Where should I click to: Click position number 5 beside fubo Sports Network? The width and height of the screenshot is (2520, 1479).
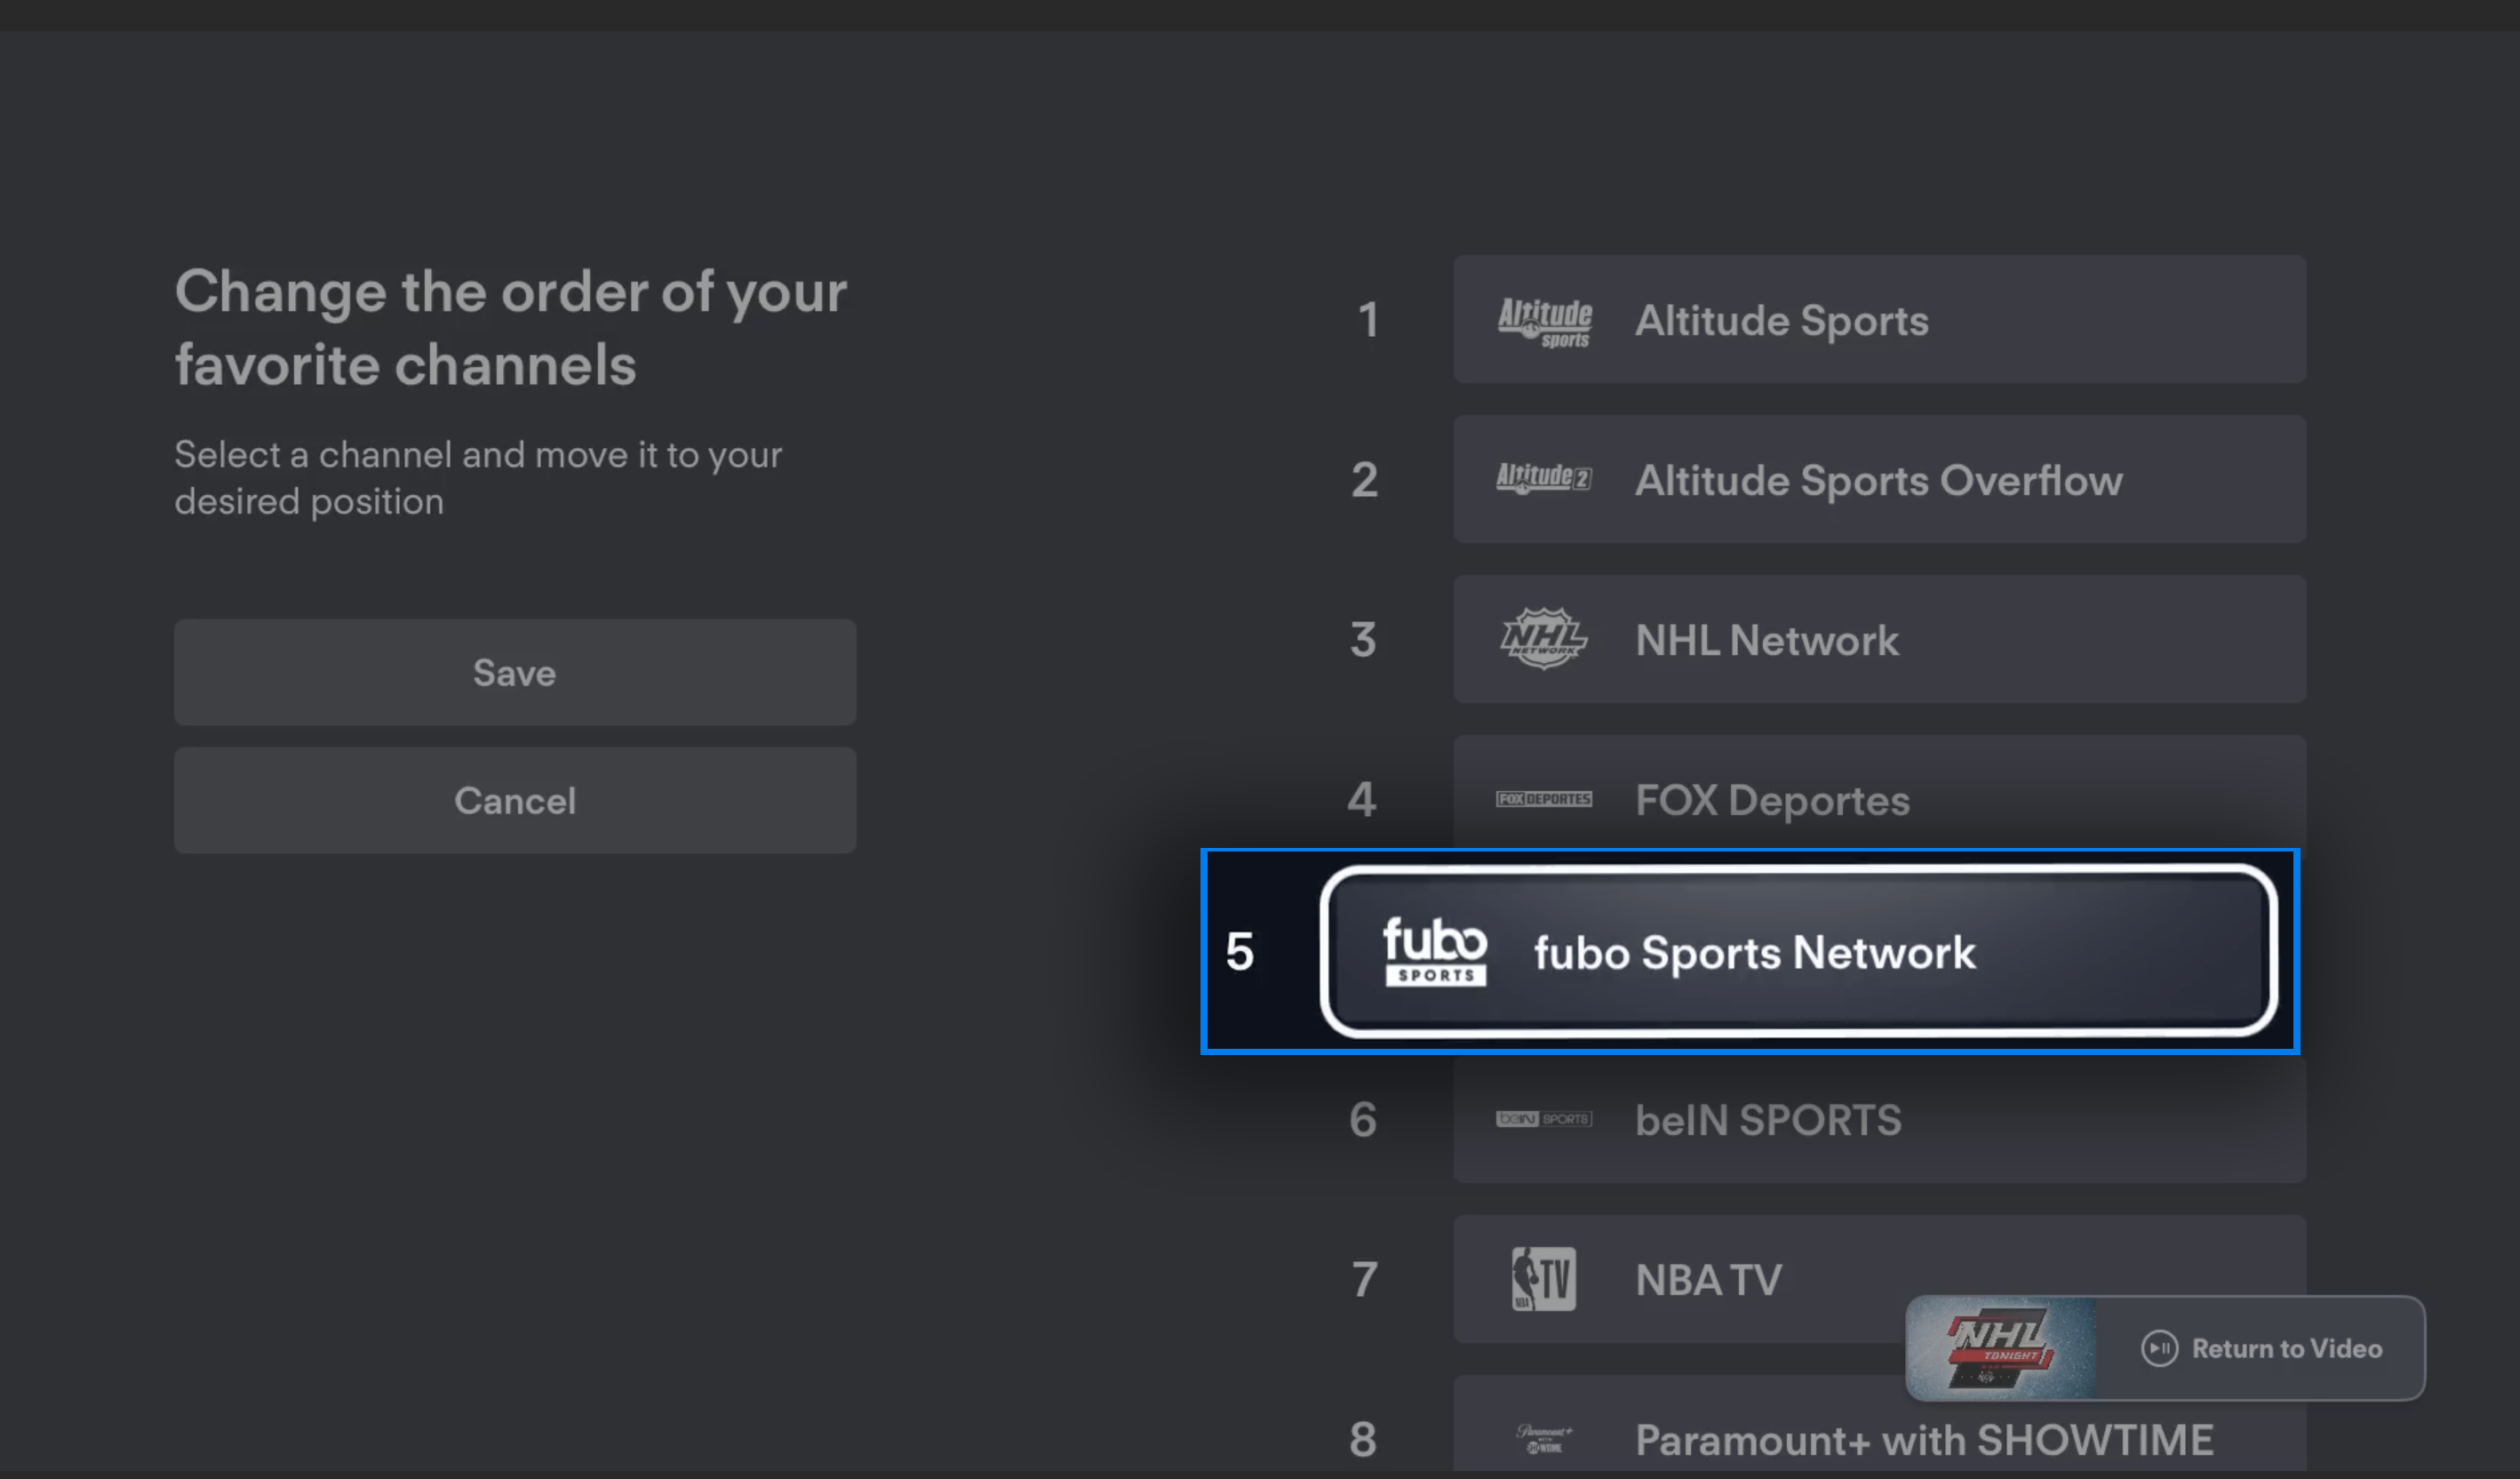tap(1240, 951)
